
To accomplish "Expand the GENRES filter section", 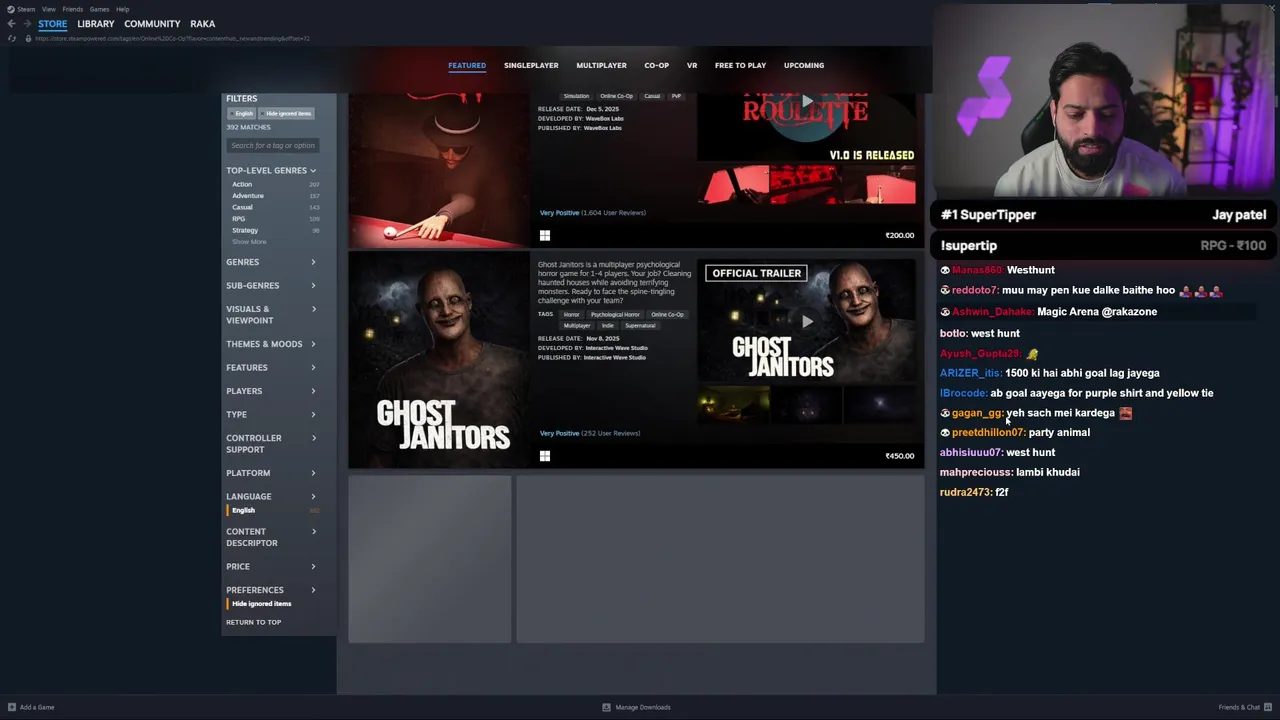I will click(x=271, y=262).
